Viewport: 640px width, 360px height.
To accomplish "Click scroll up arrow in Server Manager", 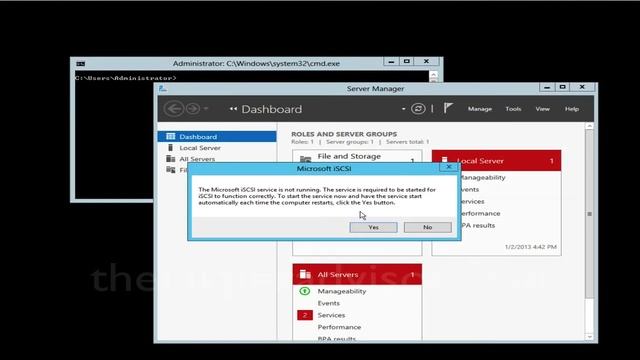I will [x=589, y=126].
